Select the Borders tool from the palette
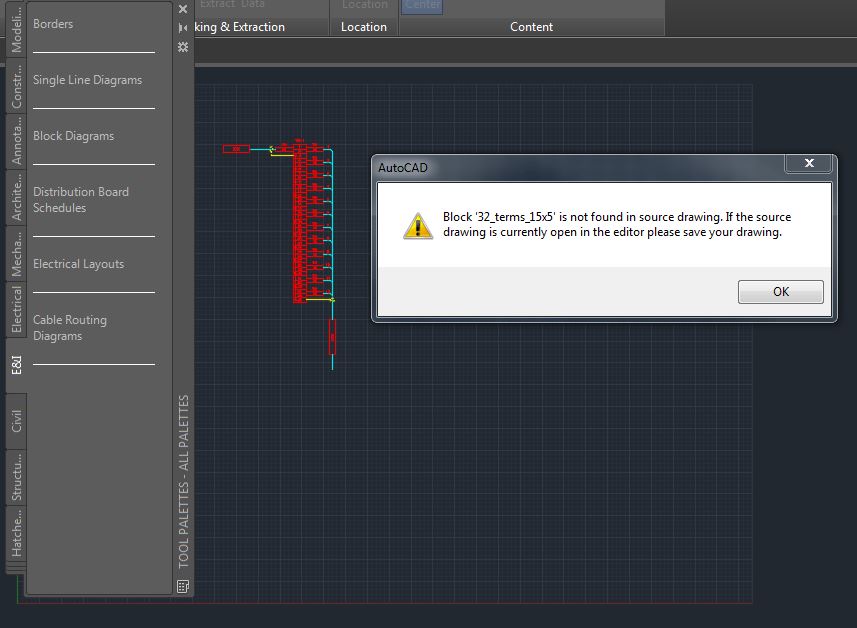Viewport: 857px width, 628px height. click(x=52, y=24)
